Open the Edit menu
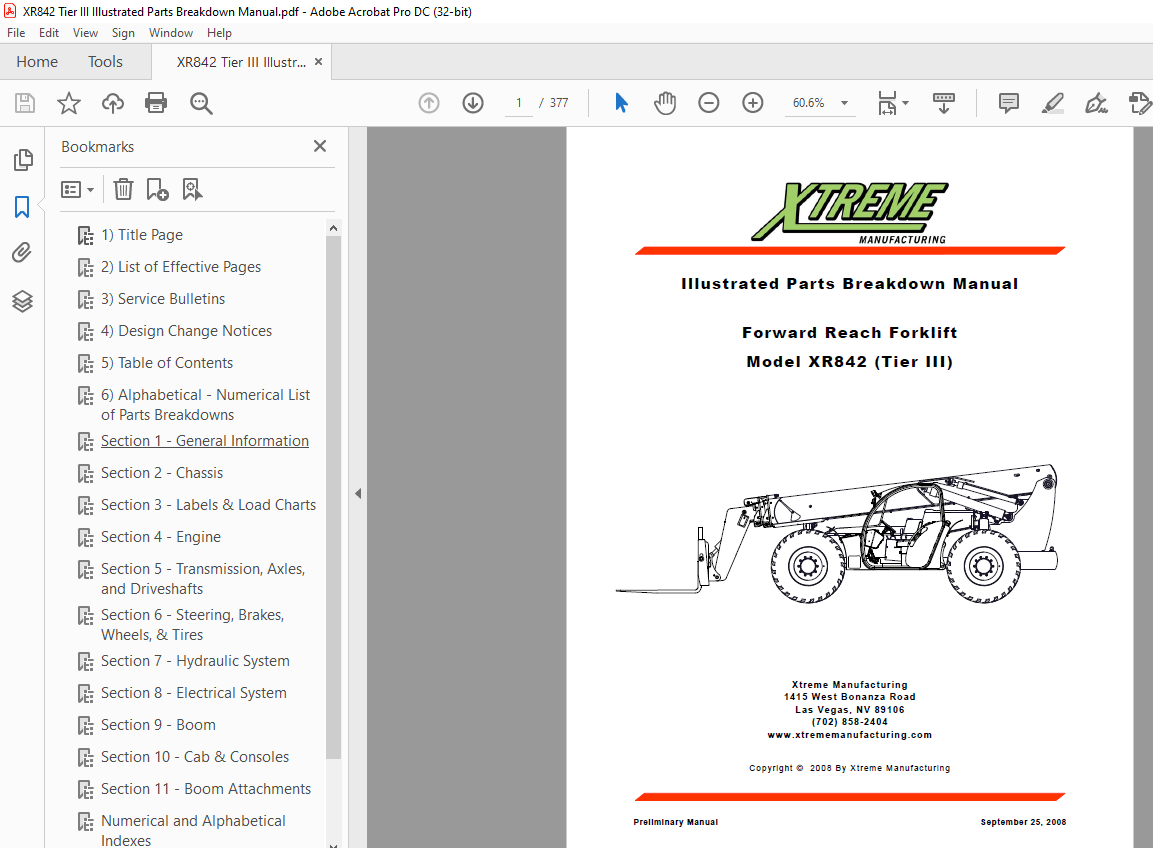Screen dimensions: 1153x848 click(49, 33)
